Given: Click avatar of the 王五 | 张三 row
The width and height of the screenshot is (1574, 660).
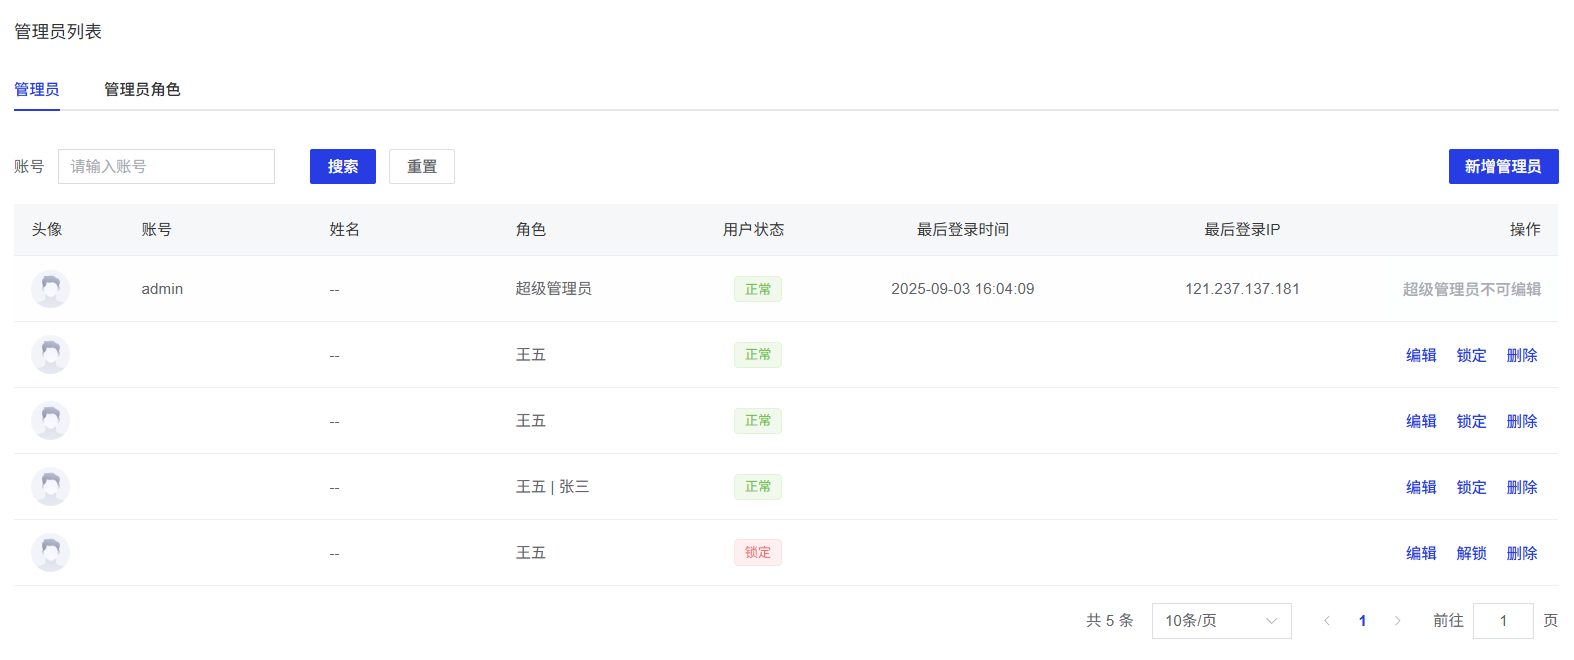Looking at the screenshot, I should 50,487.
